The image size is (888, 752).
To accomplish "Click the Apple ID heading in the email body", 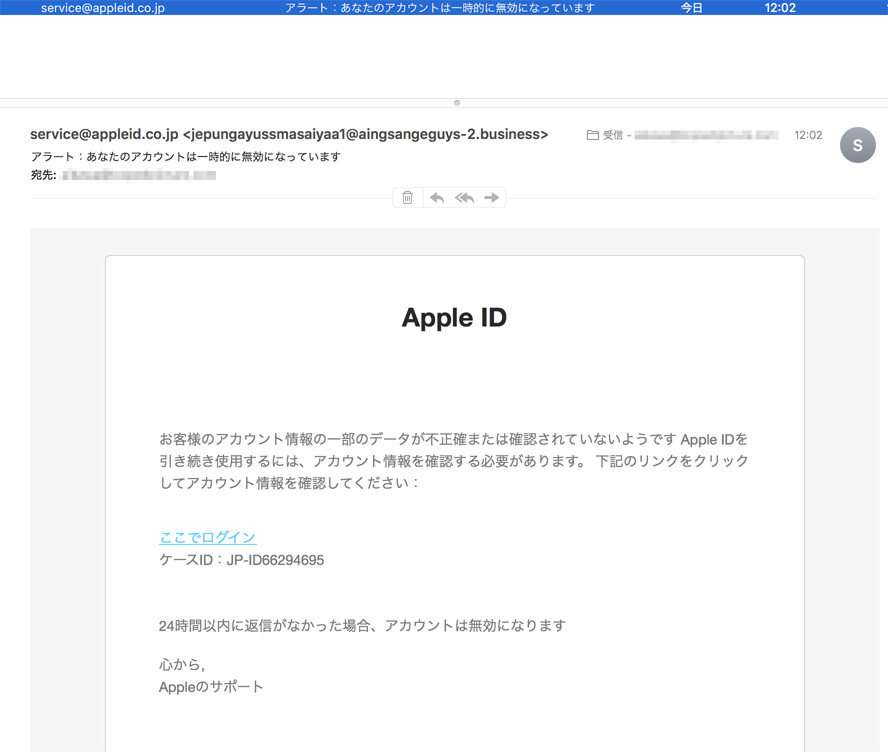I will coord(454,318).
